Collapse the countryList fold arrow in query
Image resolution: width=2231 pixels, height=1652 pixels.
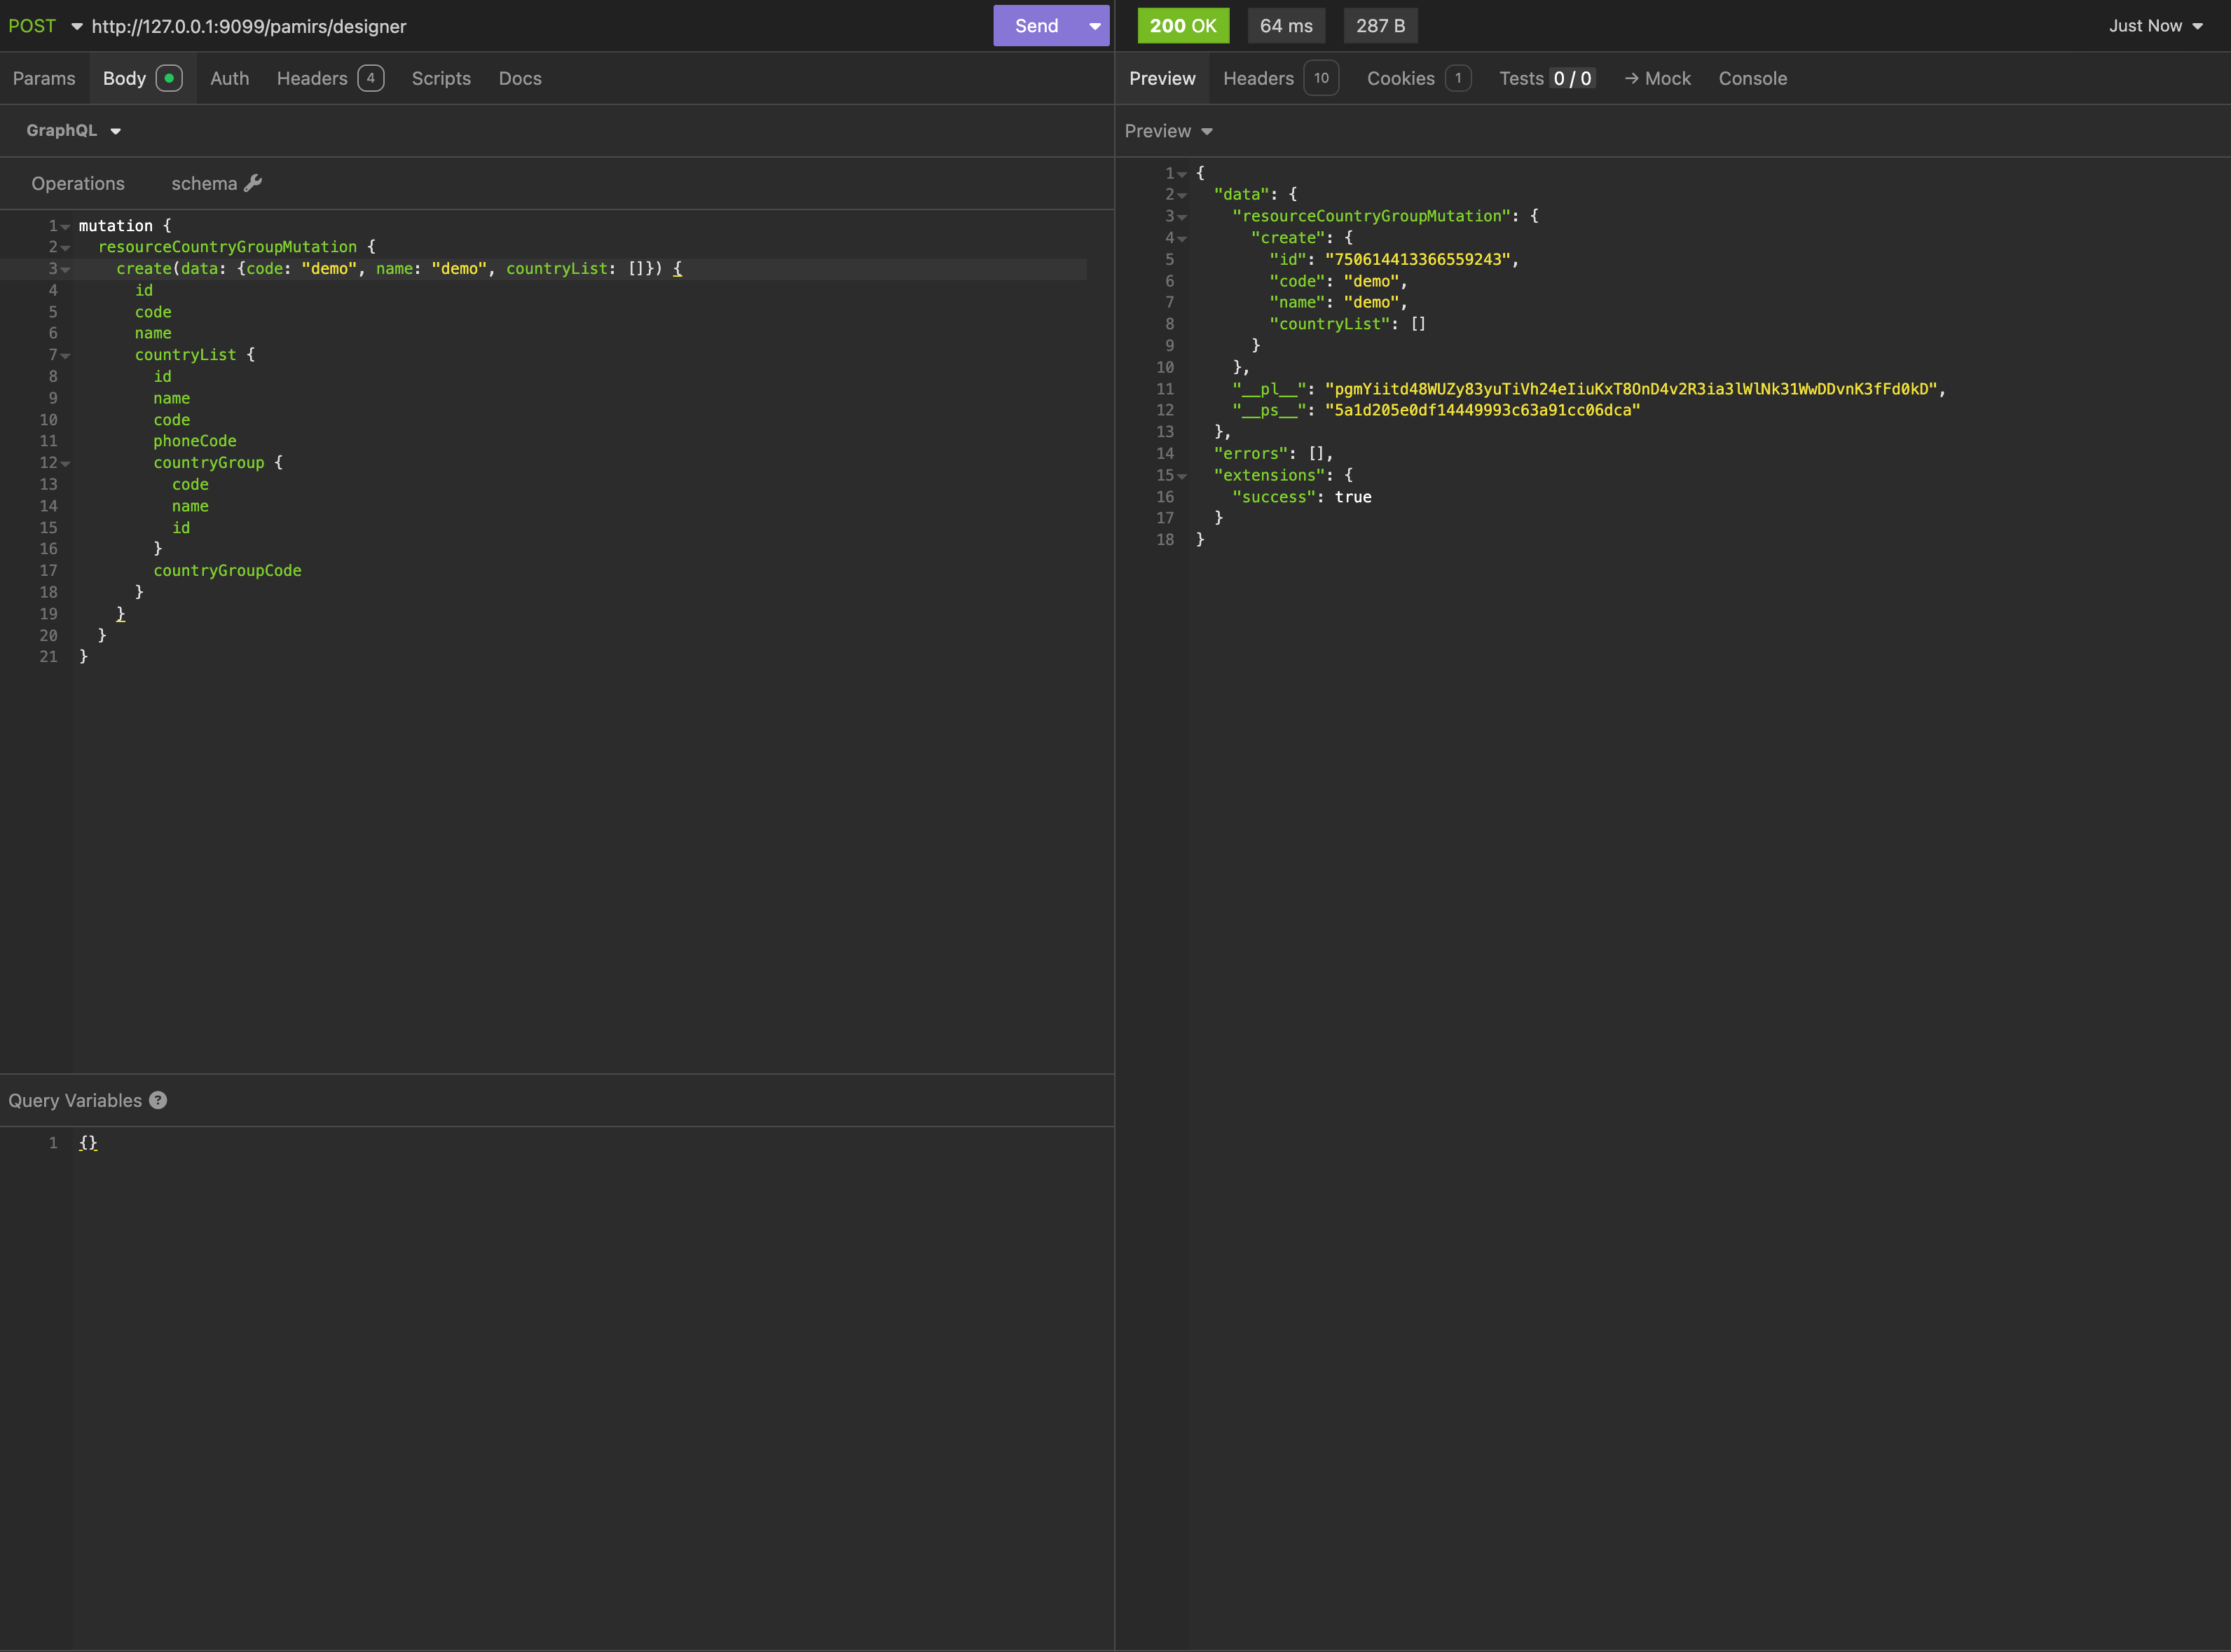[x=66, y=356]
